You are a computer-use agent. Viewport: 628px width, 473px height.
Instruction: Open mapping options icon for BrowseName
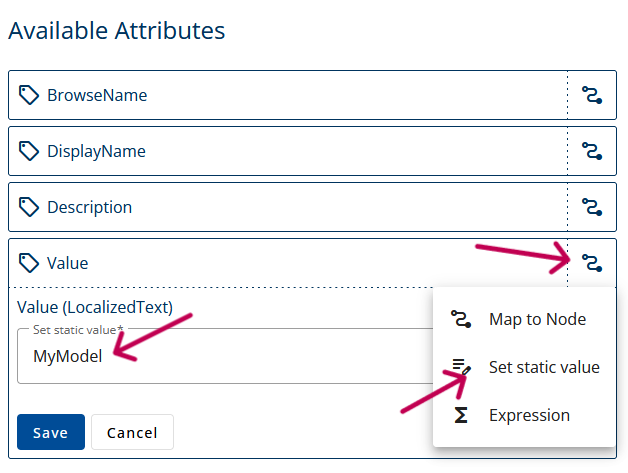click(592, 95)
